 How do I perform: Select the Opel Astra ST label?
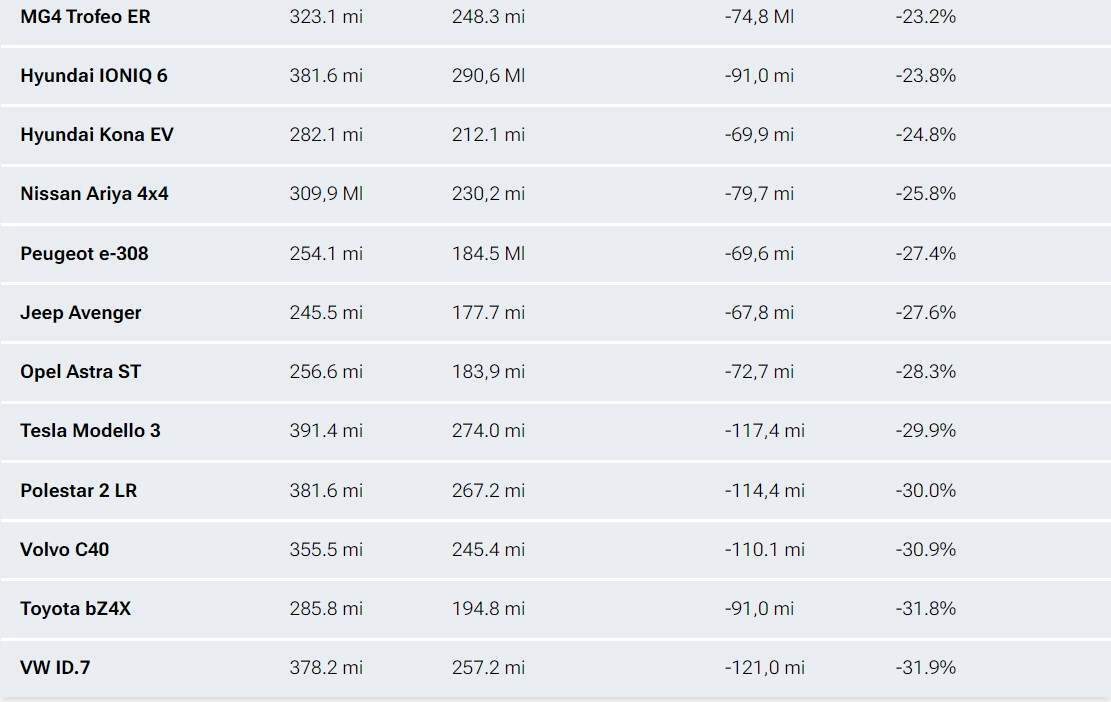click(x=81, y=371)
